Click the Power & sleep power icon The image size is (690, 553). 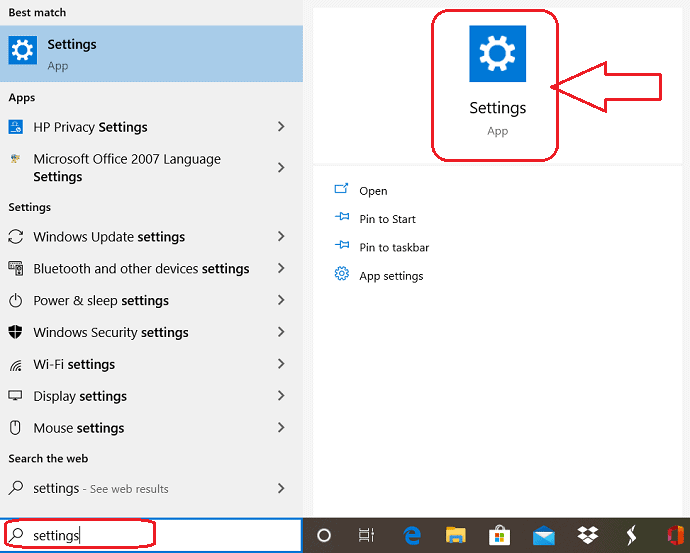15,300
